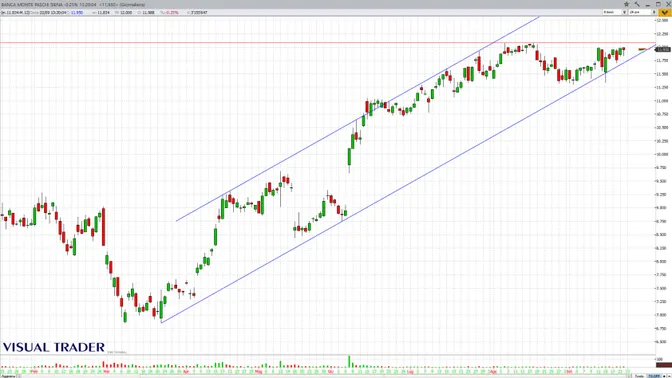
Task: Click the tallest green volume bar
Action: coord(349,361)
